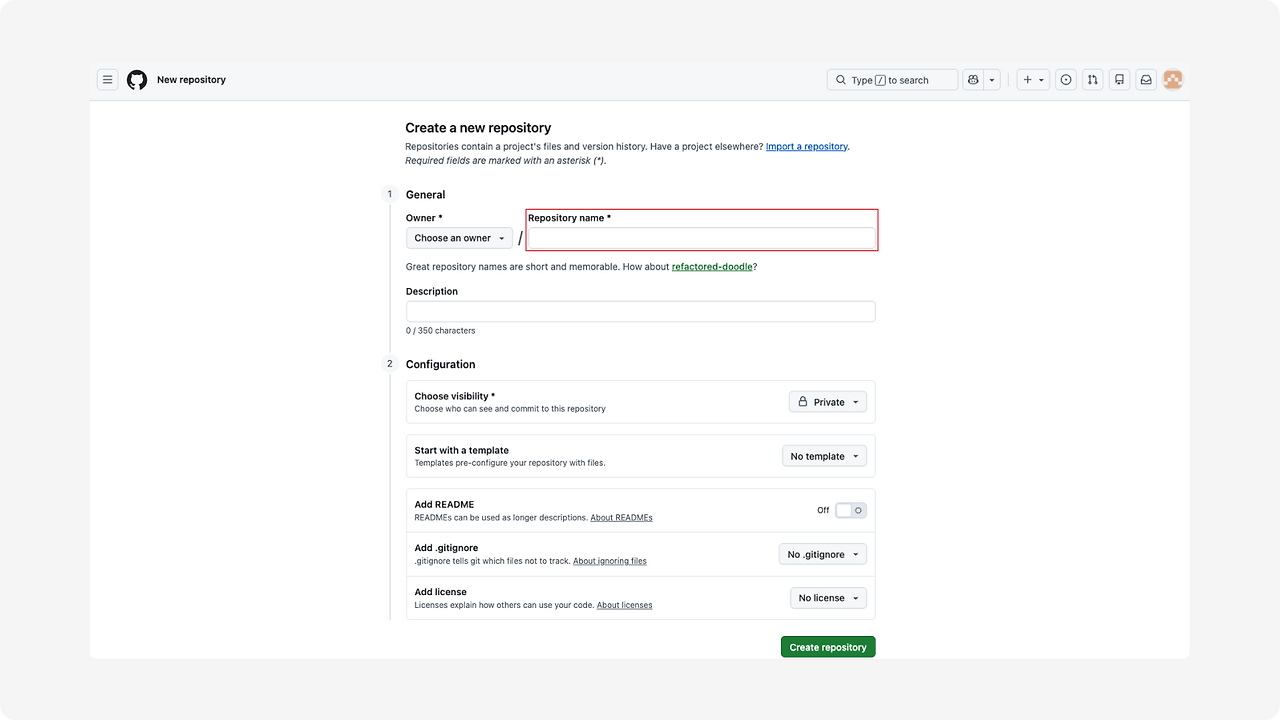Screen dimensions: 1280x720
Task: Check the notifications inbox icon
Action: click(x=1146, y=79)
